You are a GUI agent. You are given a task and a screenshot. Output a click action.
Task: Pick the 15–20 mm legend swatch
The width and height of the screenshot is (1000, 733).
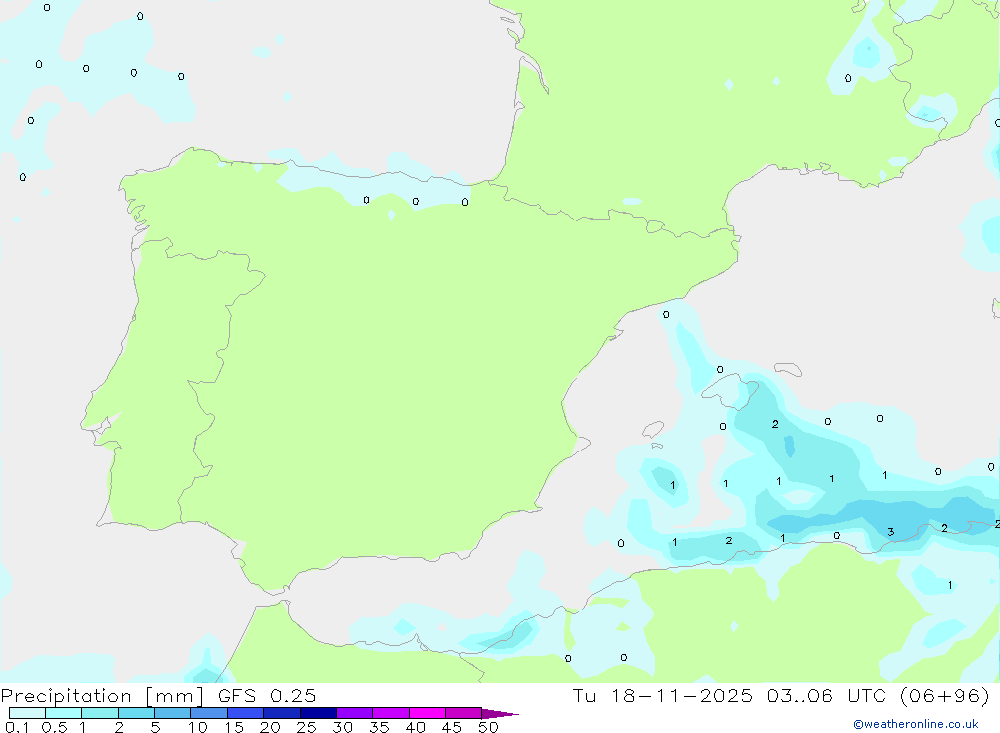click(x=246, y=713)
